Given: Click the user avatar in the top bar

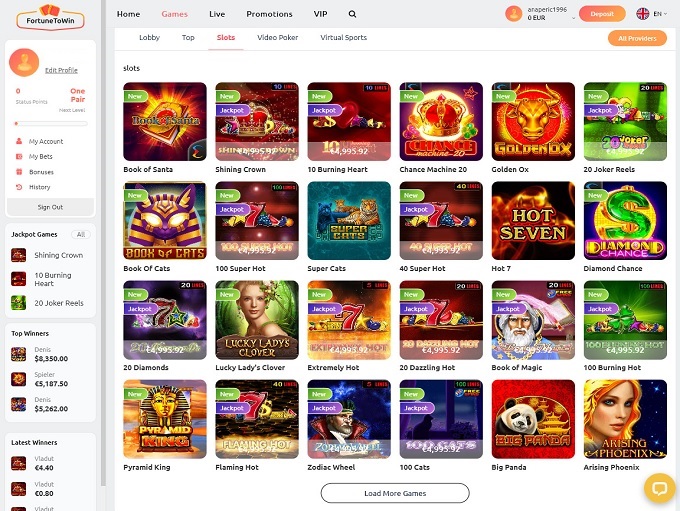Looking at the screenshot, I should pos(513,14).
